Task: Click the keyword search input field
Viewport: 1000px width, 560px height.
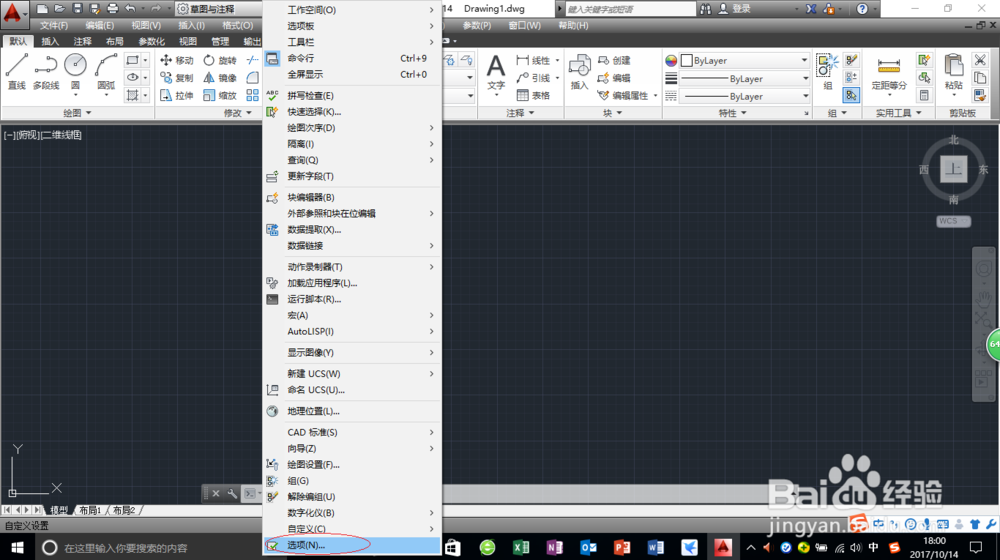Action: point(630,9)
